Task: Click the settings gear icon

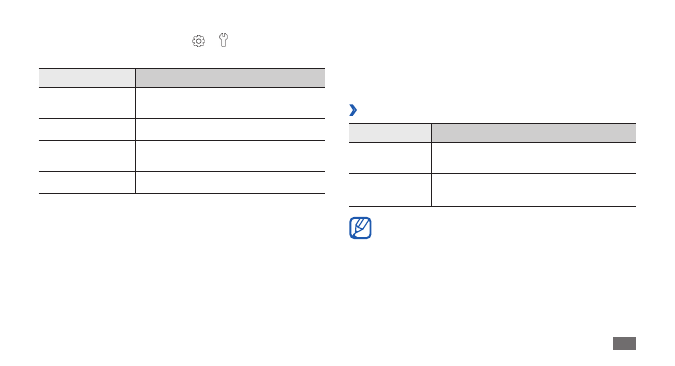Action: coord(198,41)
